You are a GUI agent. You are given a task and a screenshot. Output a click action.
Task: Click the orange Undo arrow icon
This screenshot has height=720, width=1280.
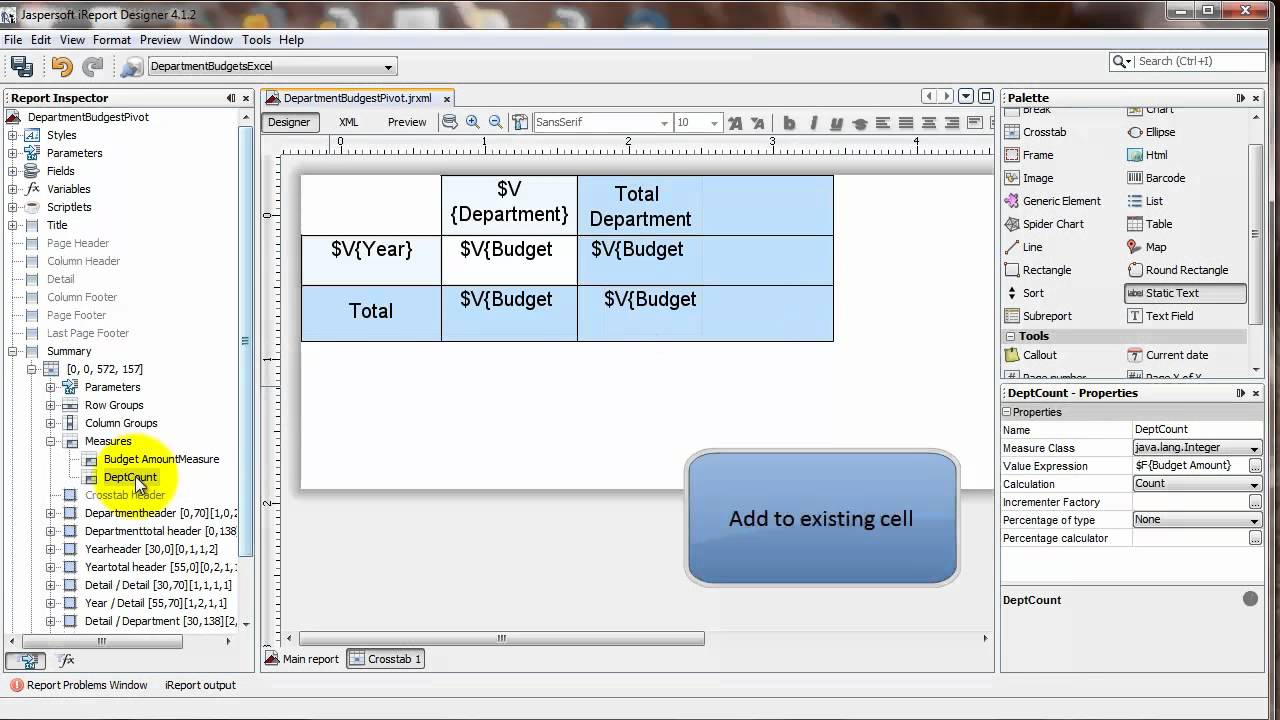click(x=62, y=66)
